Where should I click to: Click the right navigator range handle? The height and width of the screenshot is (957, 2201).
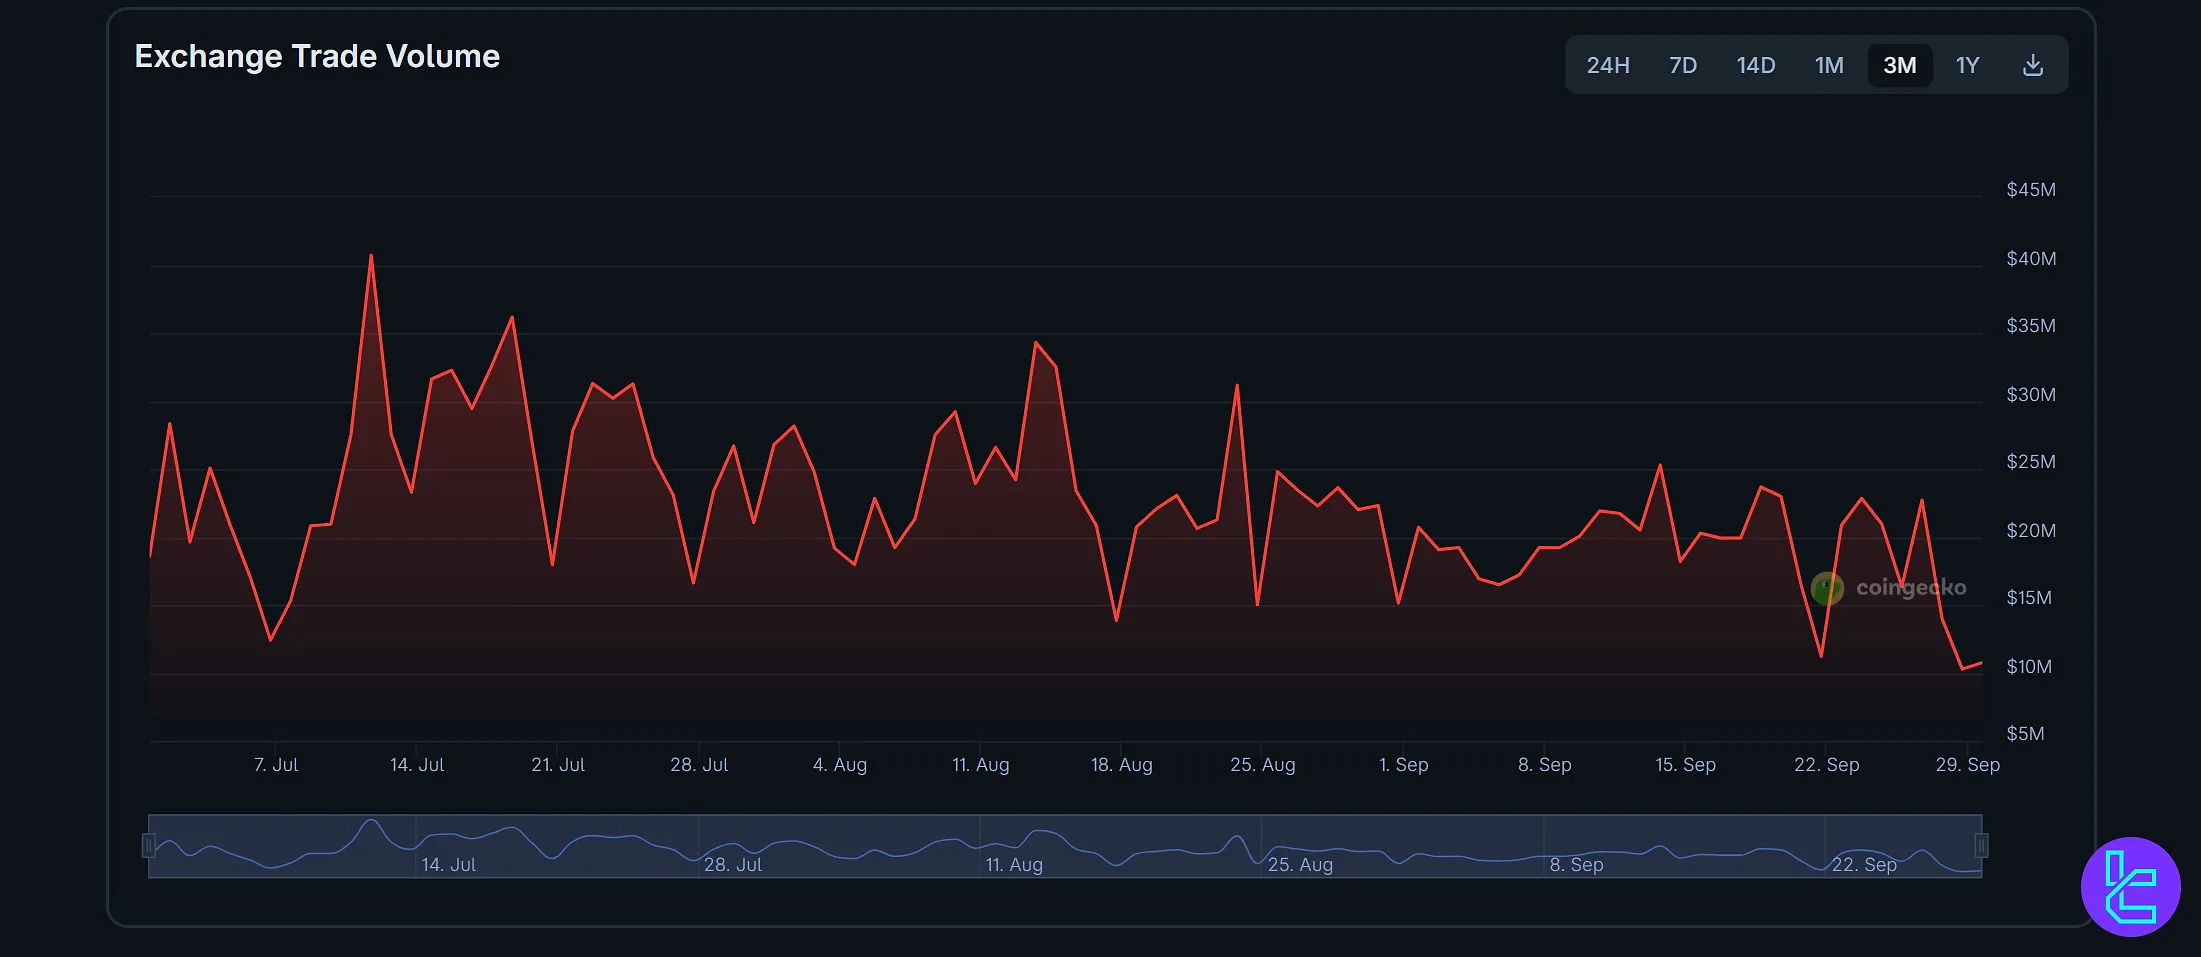coord(1981,846)
